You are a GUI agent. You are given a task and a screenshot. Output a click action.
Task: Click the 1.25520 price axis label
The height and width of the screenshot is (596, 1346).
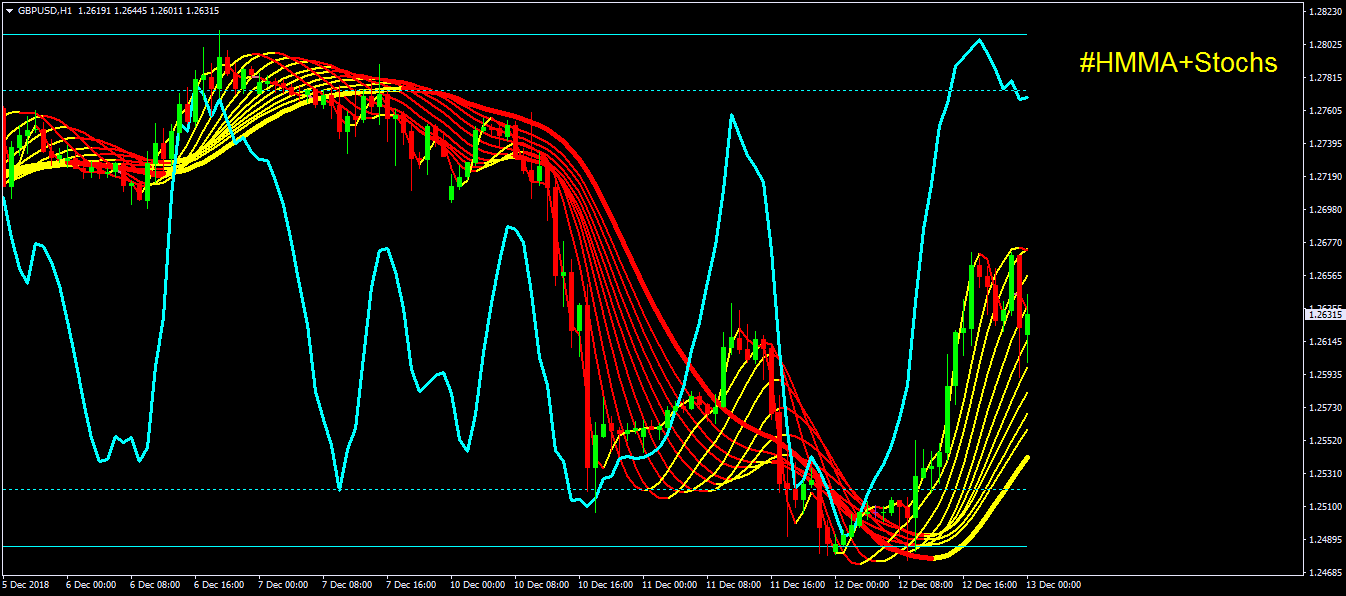tap(1326, 441)
